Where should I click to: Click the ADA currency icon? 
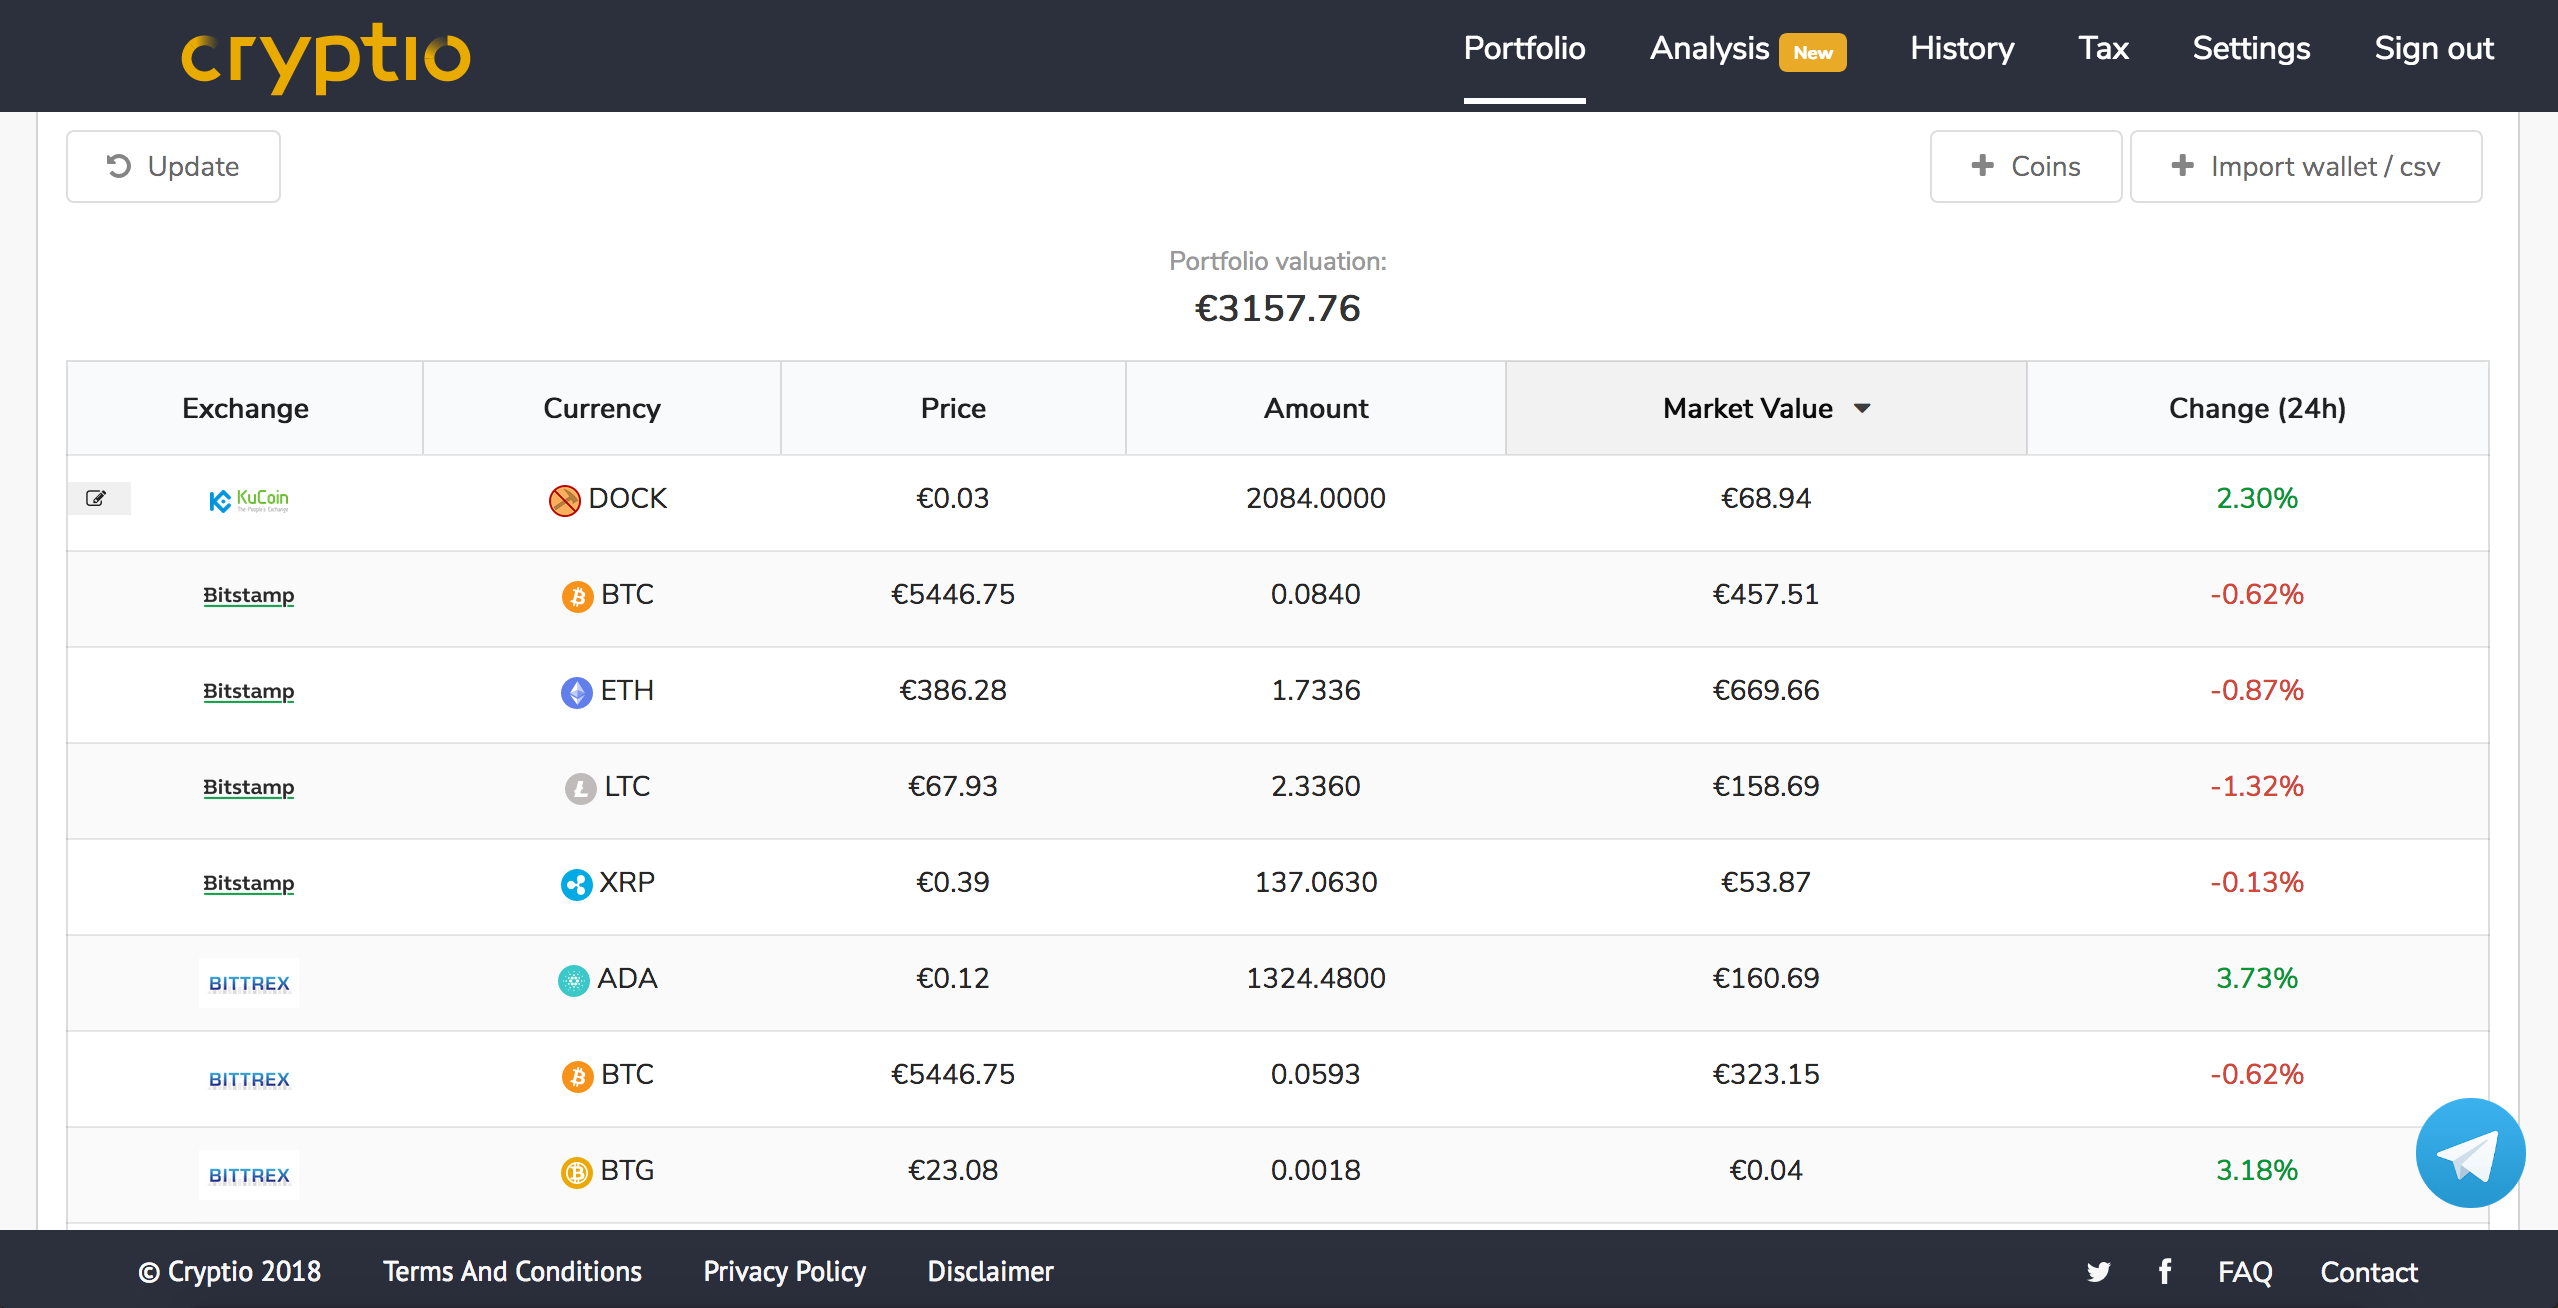click(574, 979)
